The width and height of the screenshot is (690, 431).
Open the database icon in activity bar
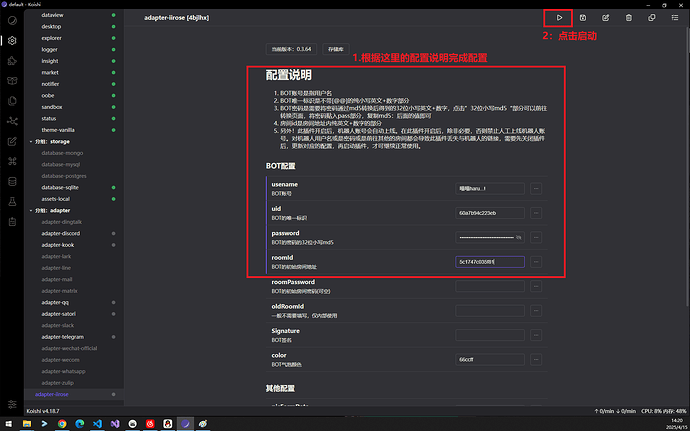[12, 182]
